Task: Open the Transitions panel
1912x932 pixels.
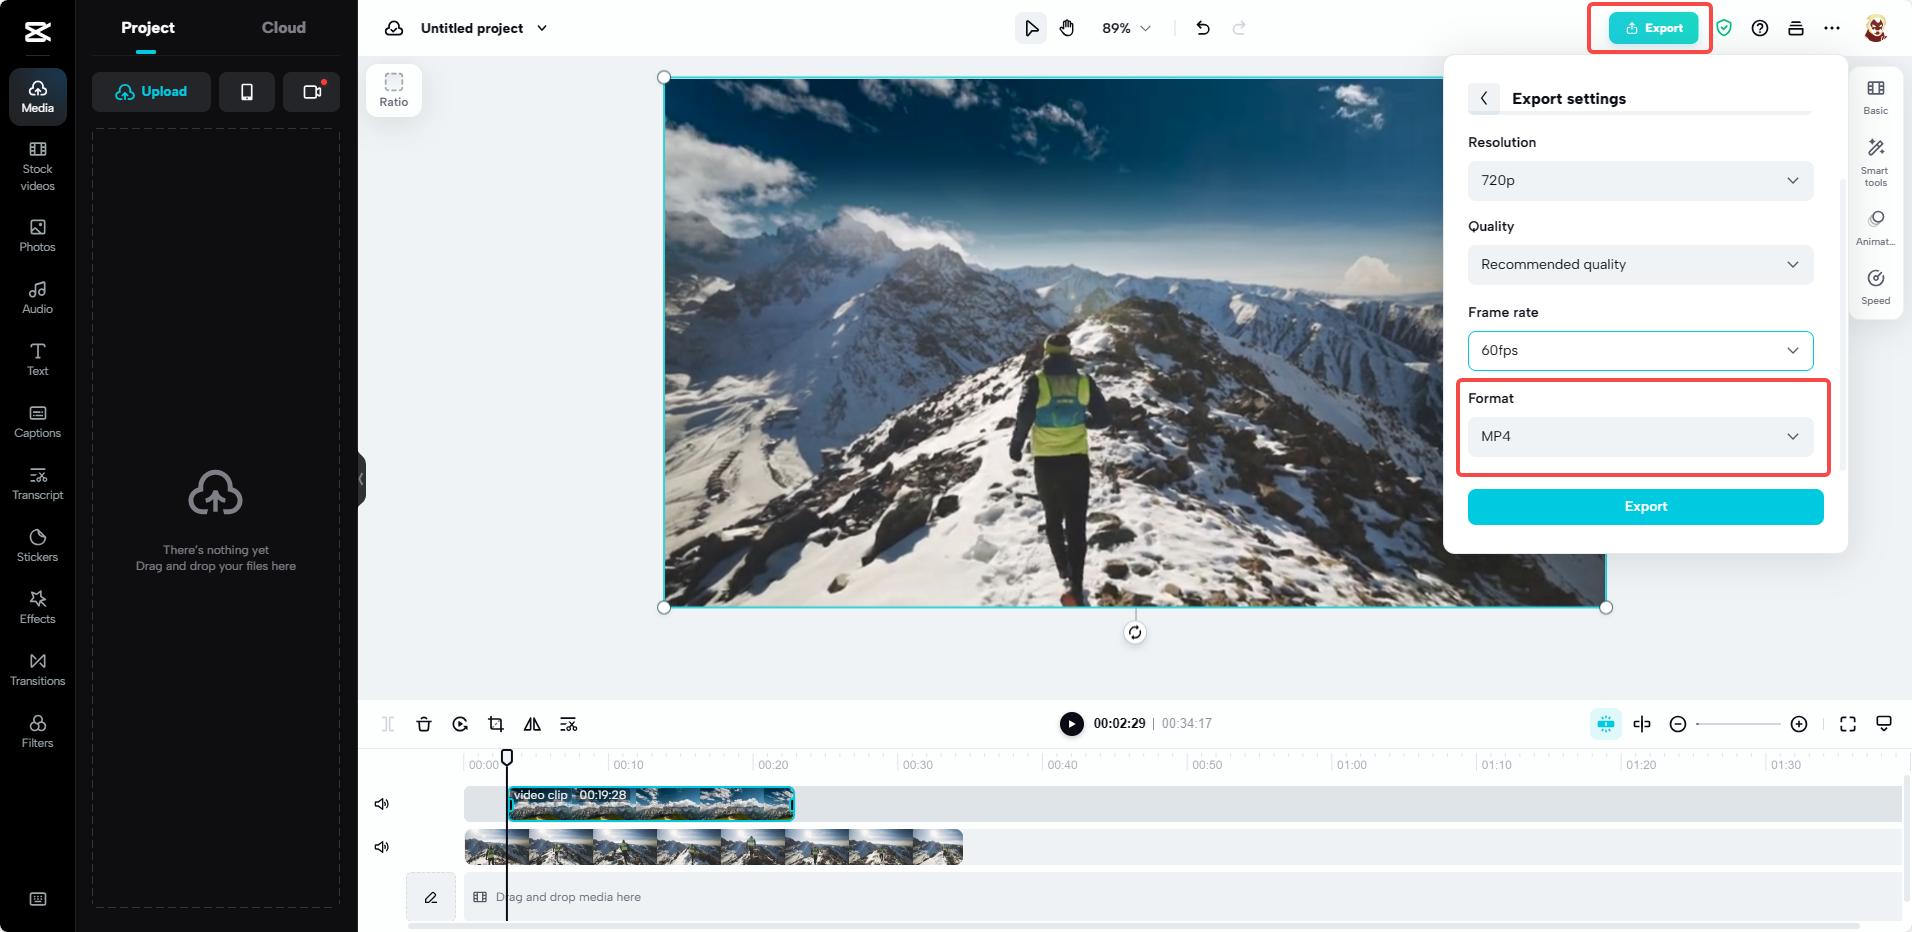Action: tap(38, 670)
